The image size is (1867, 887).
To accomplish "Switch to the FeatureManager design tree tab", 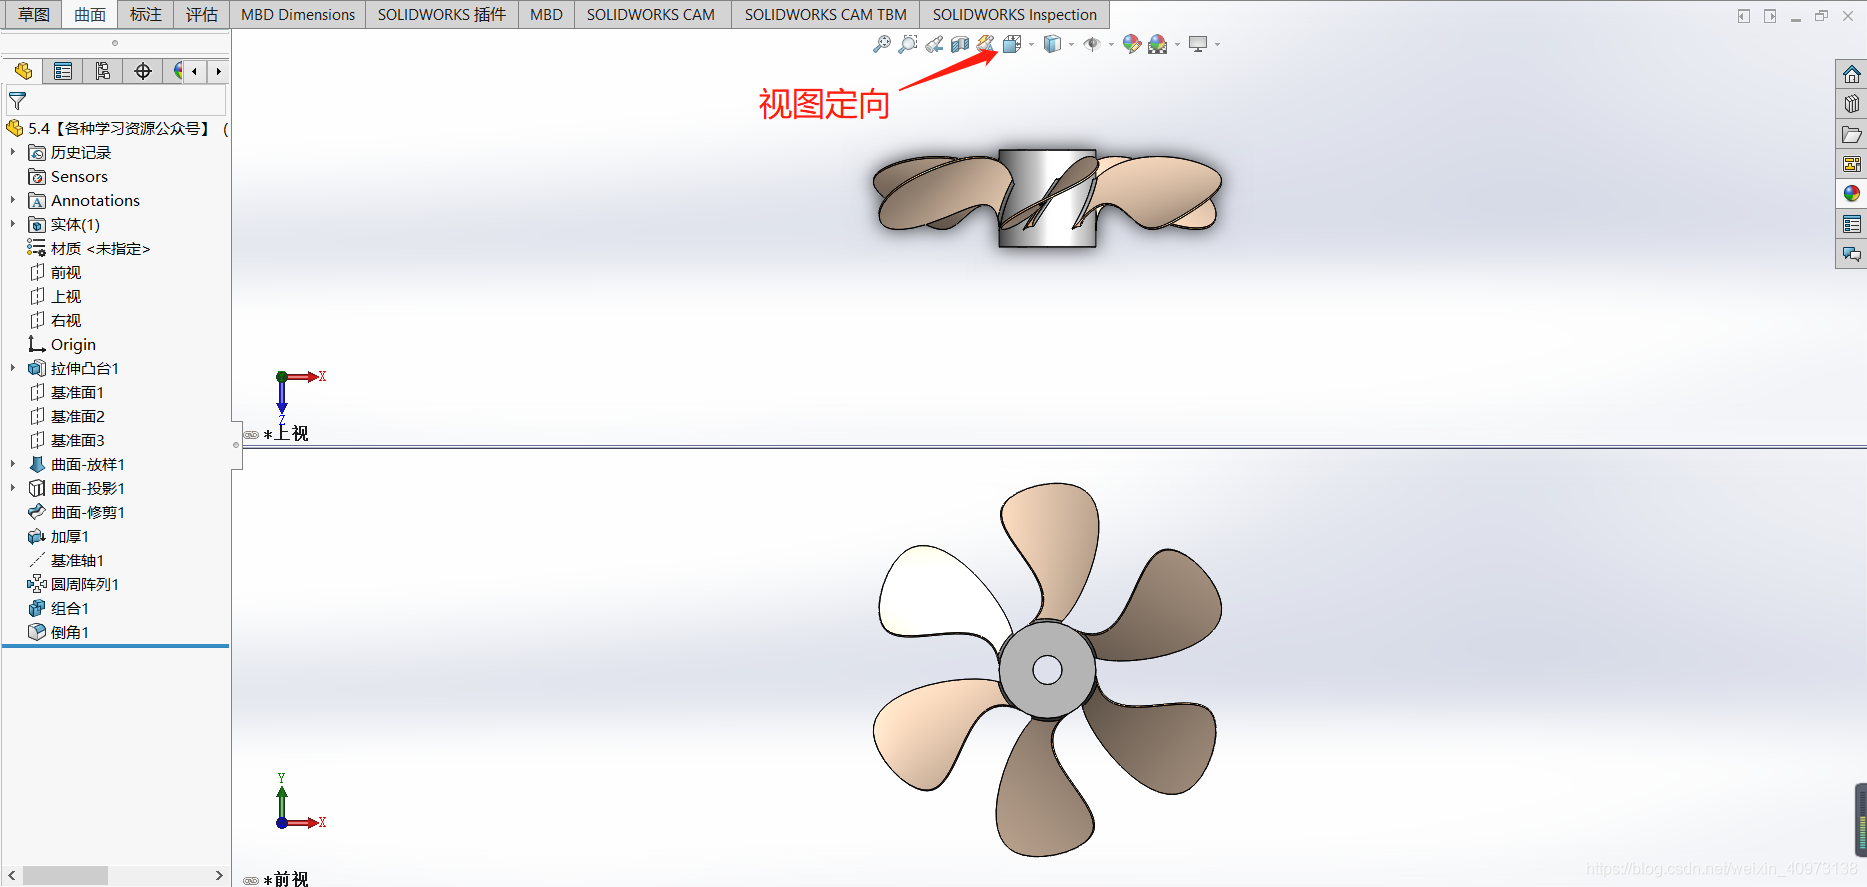I will (23, 71).
